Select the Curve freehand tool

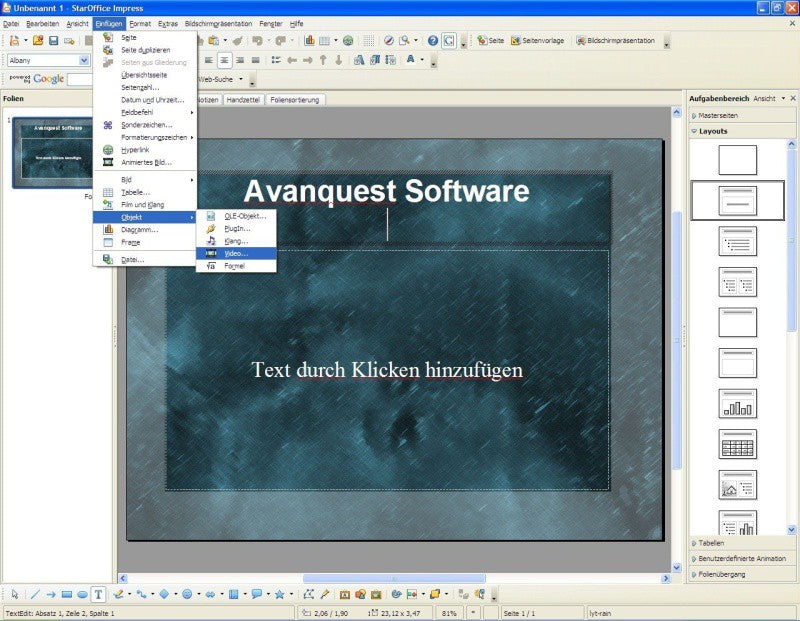[x=118, y=594]
